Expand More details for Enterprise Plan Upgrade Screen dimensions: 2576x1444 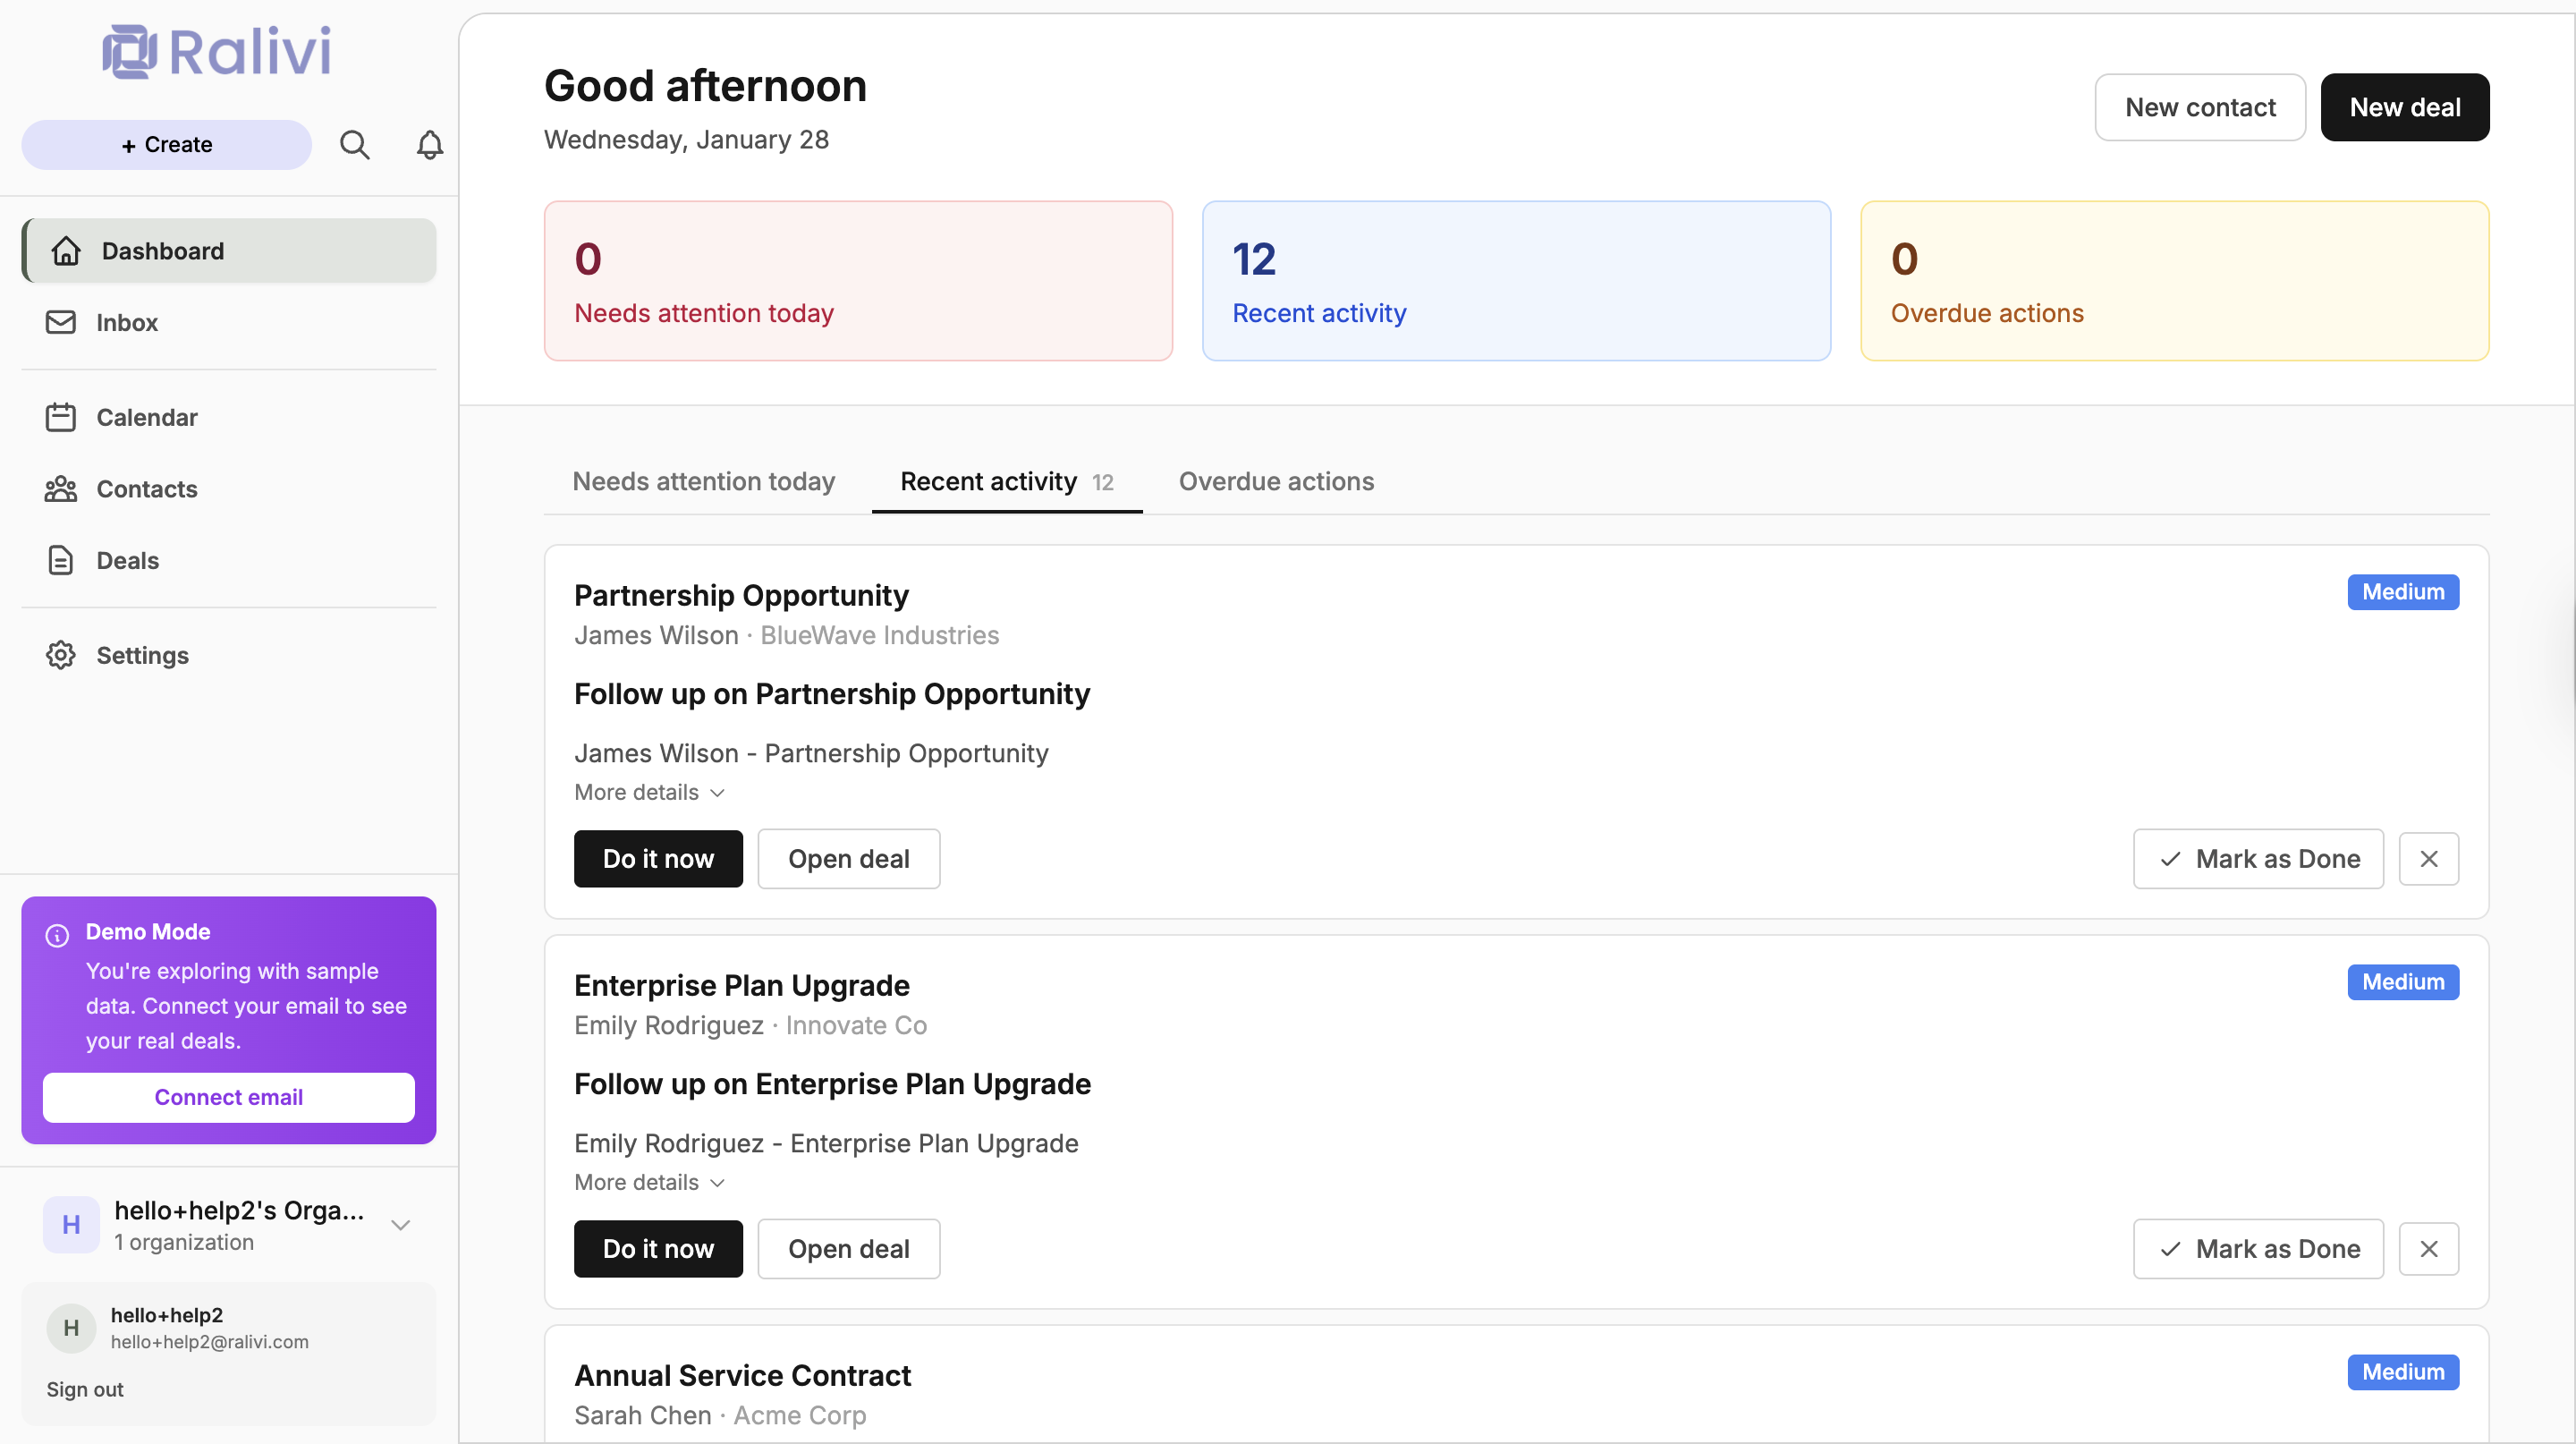pos(648,1181)
